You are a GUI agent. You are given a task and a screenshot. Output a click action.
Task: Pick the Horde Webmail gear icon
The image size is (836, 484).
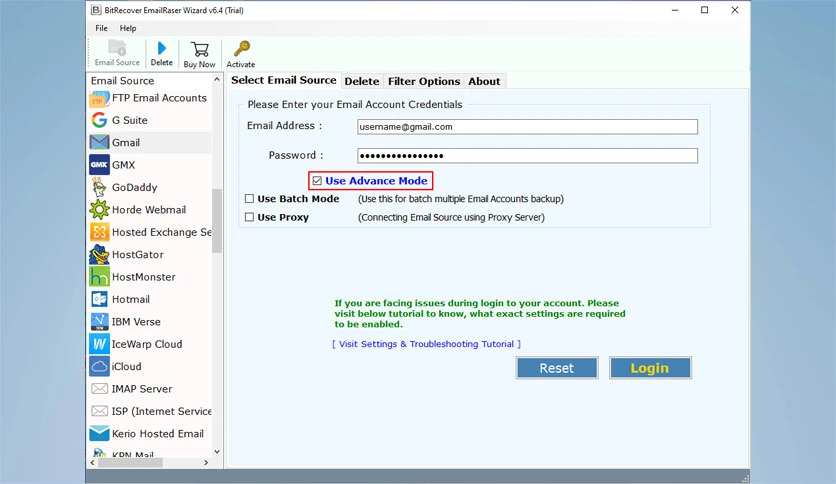(99, 210)
